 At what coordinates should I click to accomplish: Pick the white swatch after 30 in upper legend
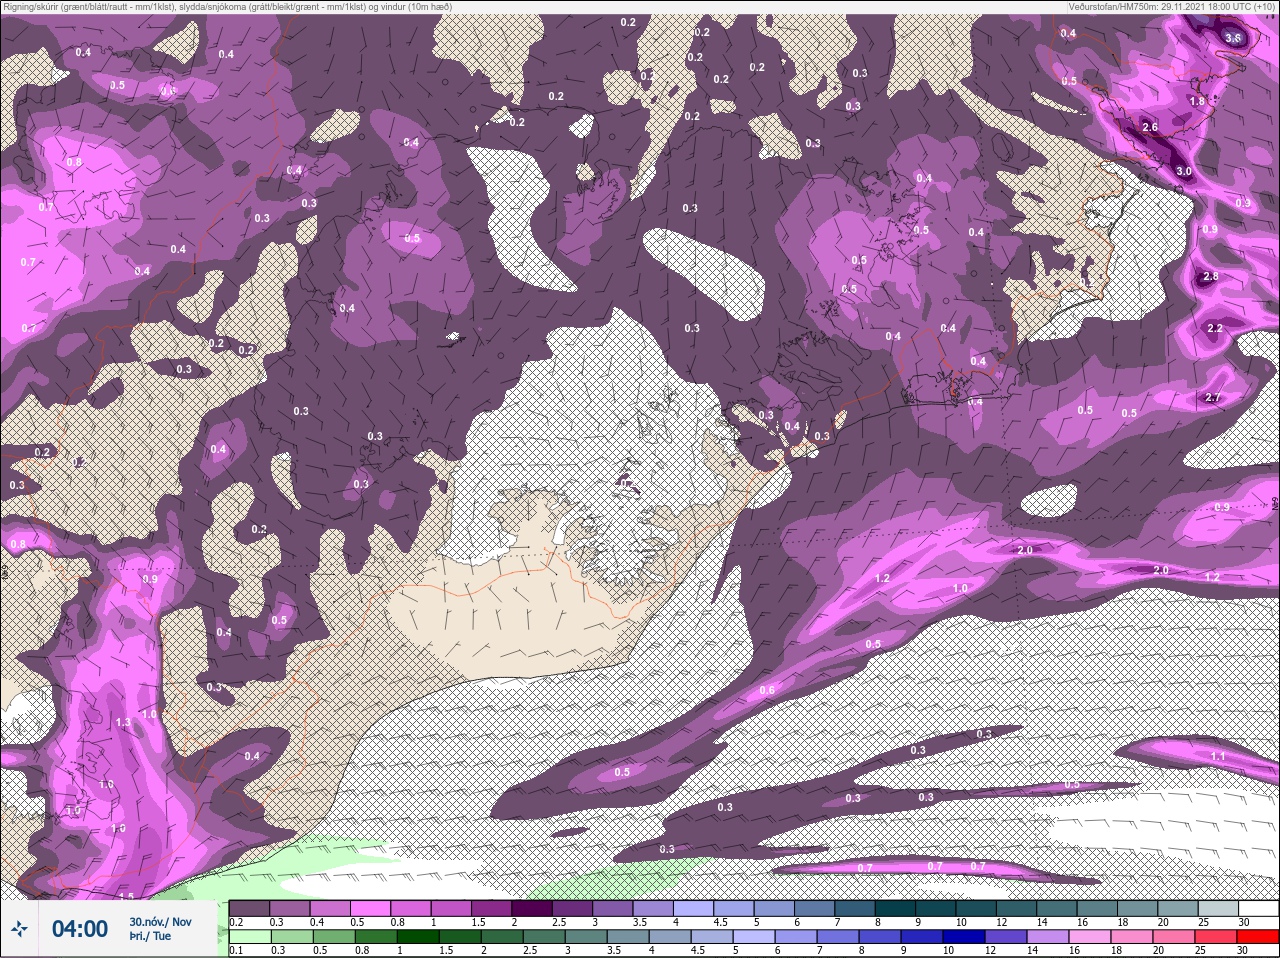coord(1260,909)
